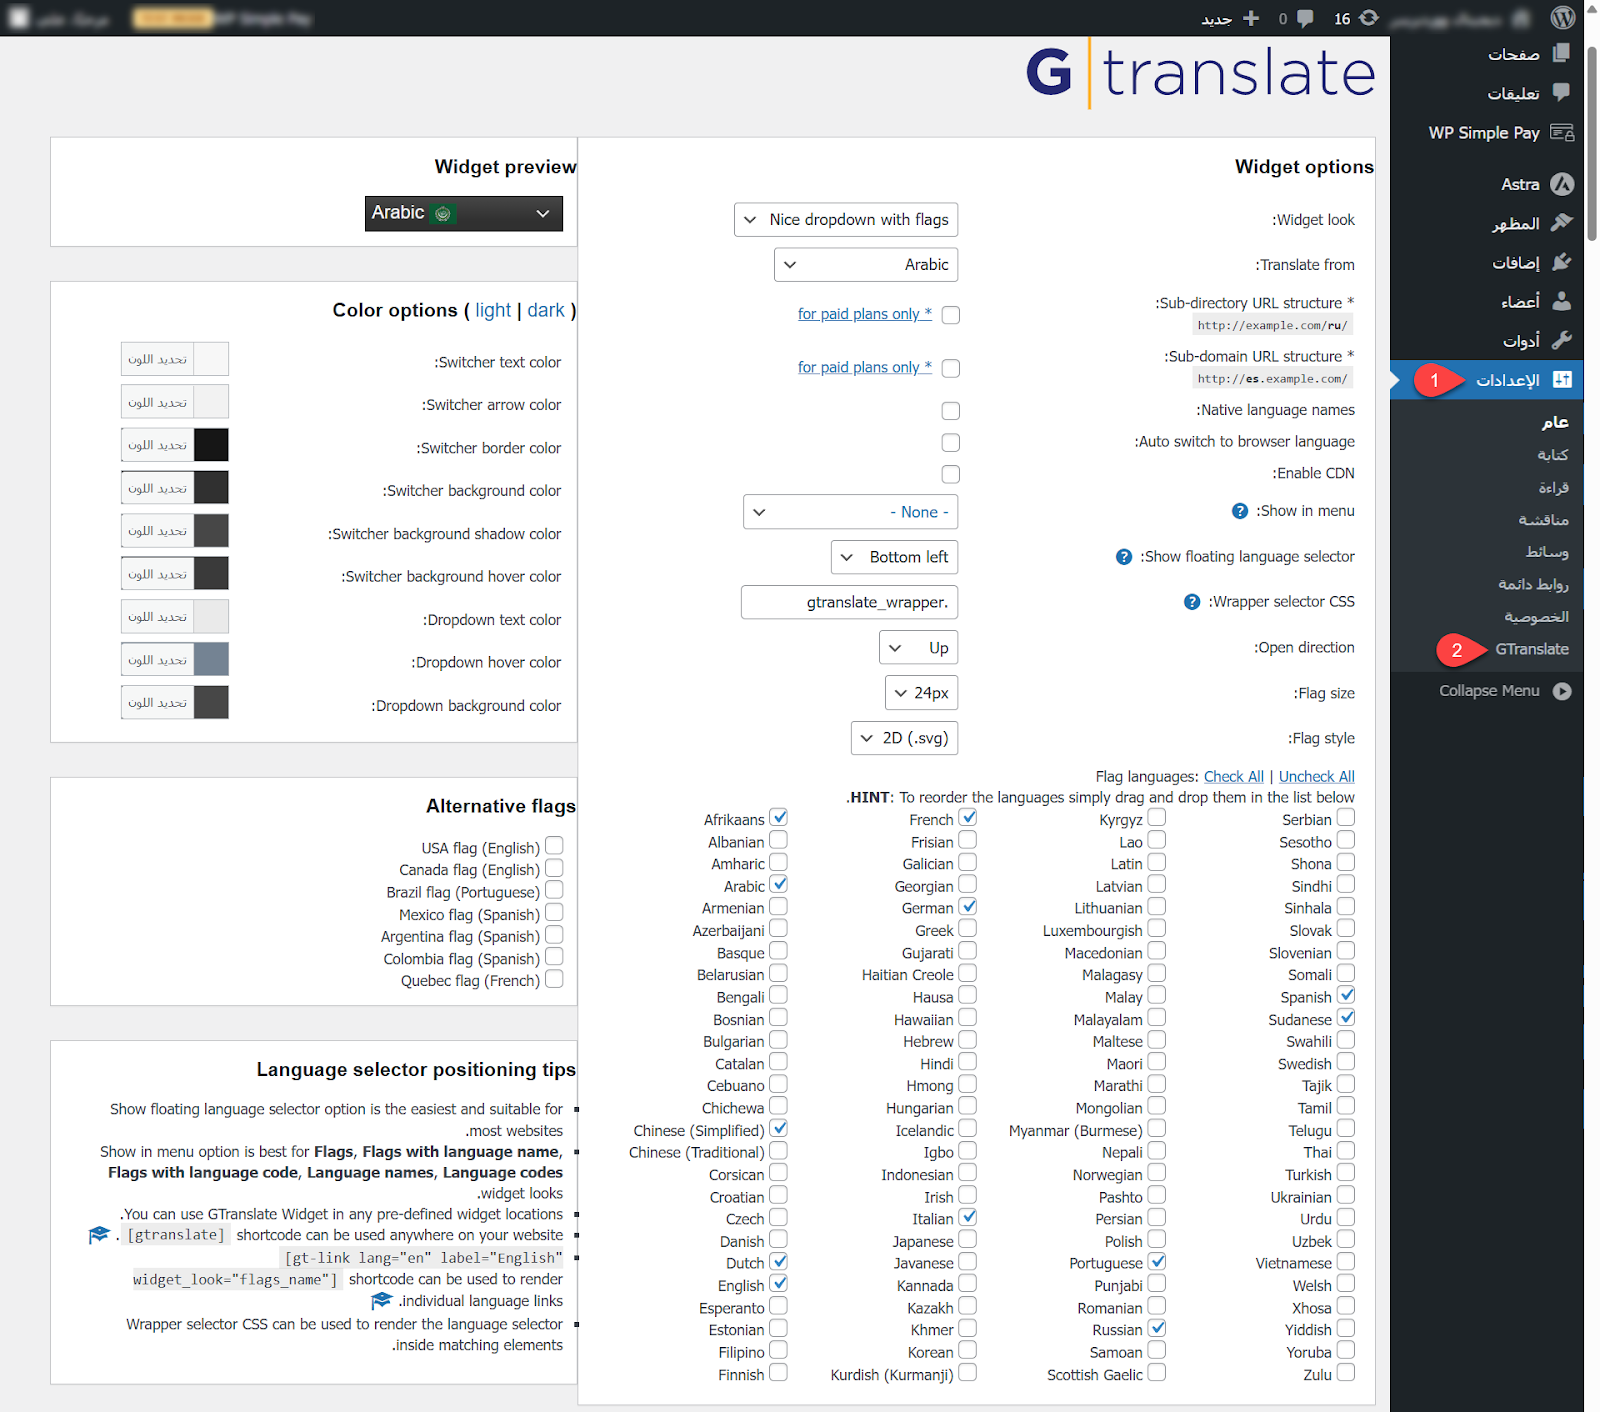Open Permalinks (روابط دائمة) settings submenu

point(1533,584)
